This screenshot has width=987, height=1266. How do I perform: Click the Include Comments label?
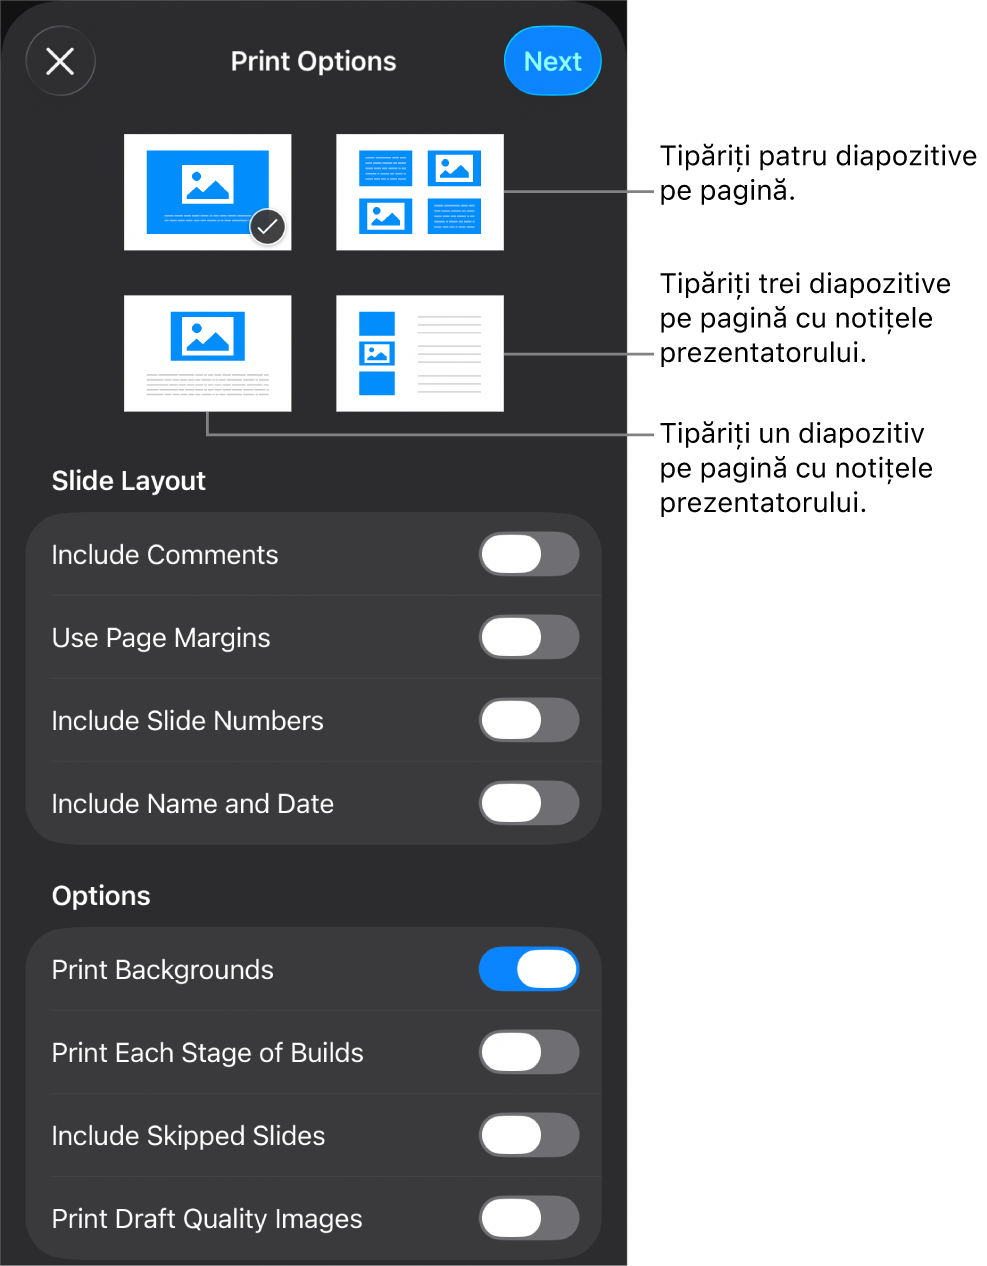(x=165, y=555)
